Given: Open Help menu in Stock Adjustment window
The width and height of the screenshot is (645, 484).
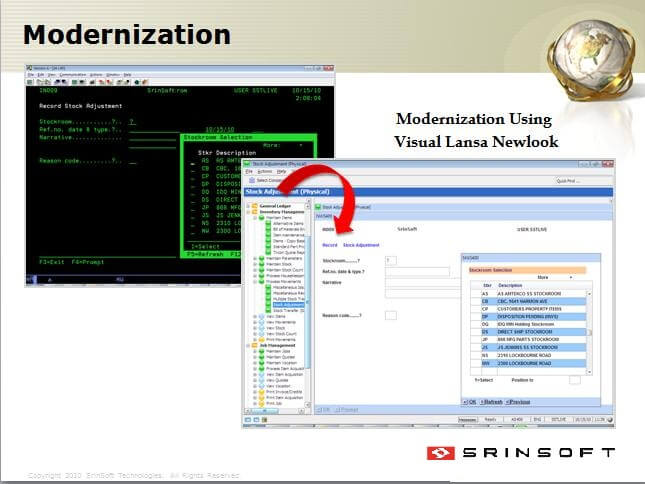Looking at the screenshot, I should click(x=281, y=171).
